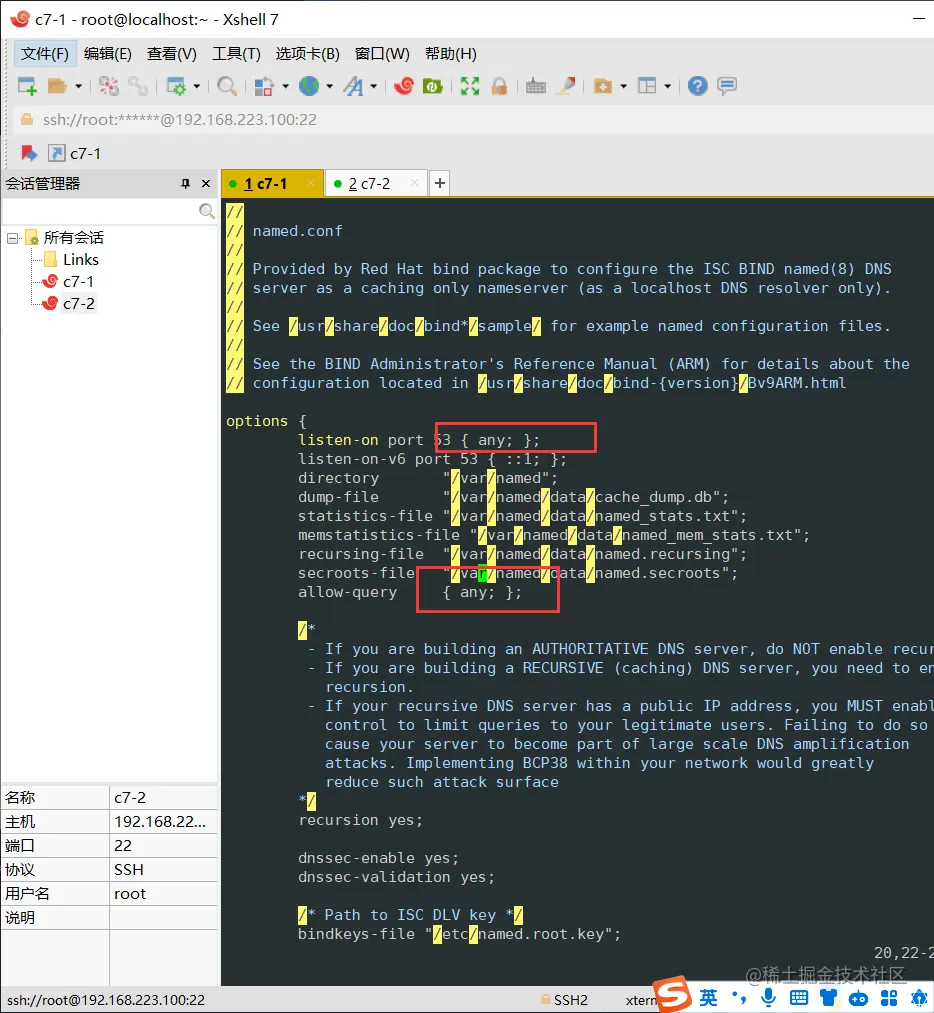Screen dimensions: 934x1013
Task: Click the Open Session folder icon
Action: point(57,86)
